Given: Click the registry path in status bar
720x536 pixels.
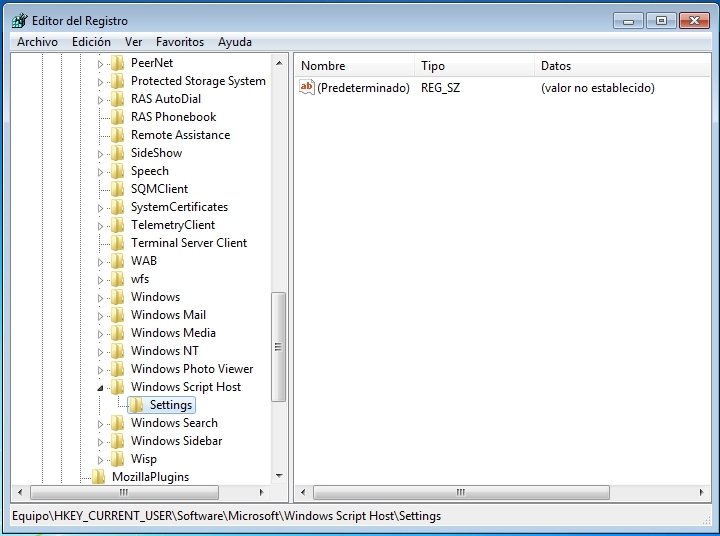Looking at the screenshot, I should (226, 516).
